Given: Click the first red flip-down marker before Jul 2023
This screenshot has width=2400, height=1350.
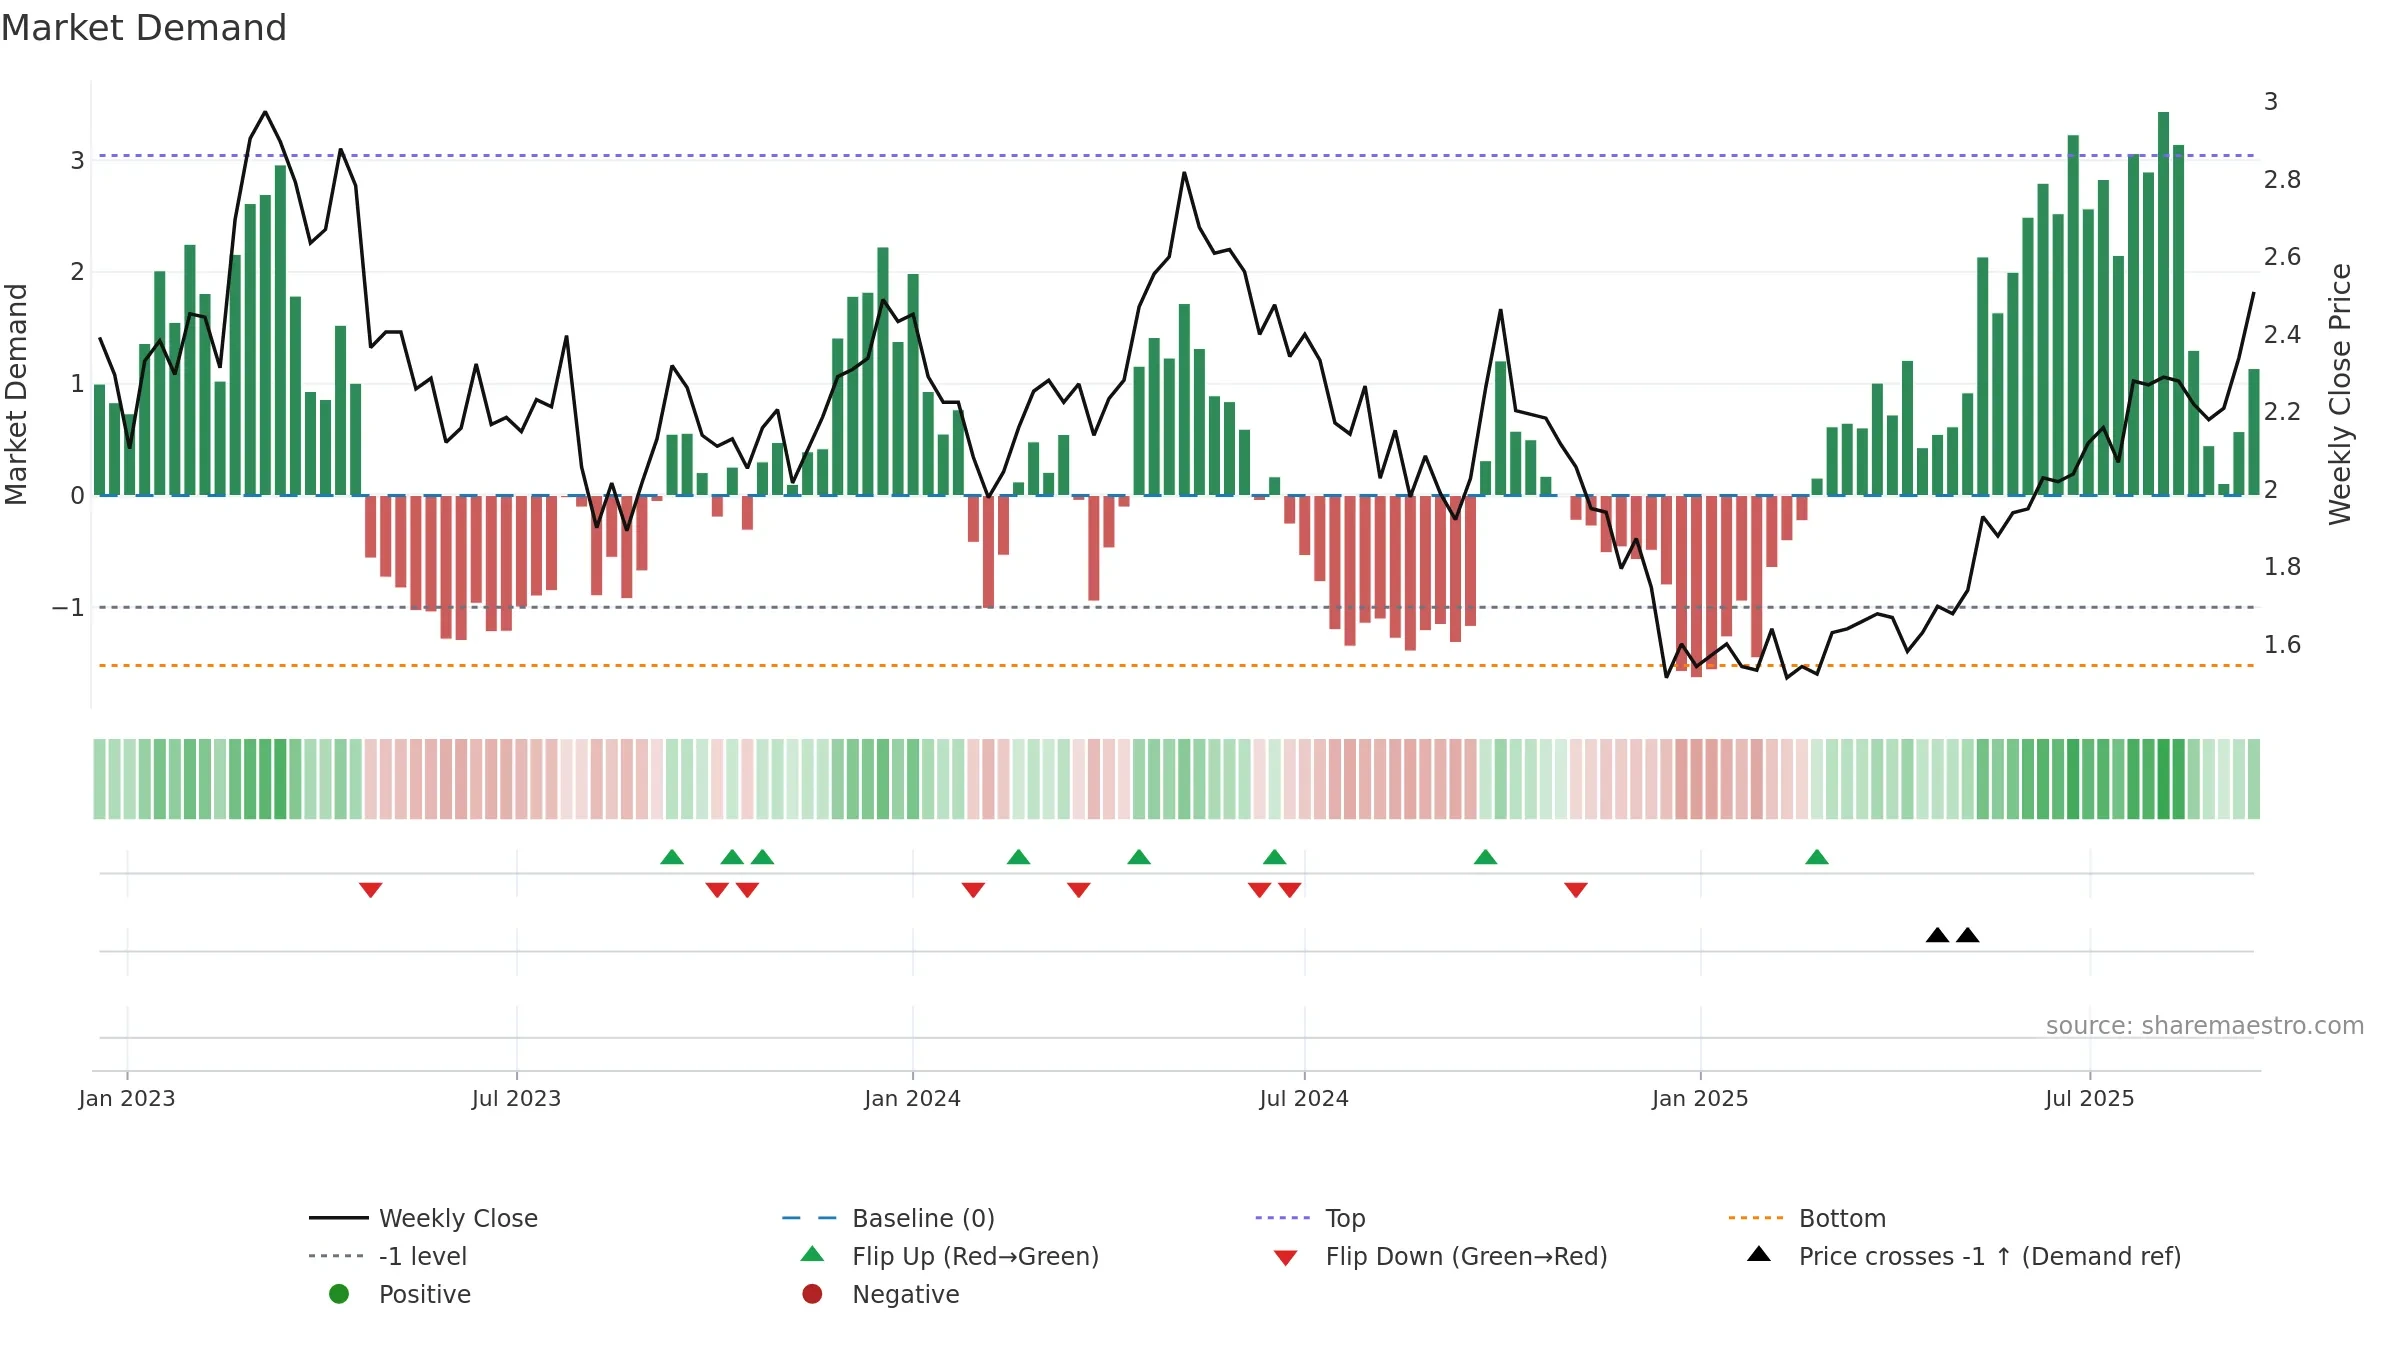Looking at the screenshot, I should point(371,890).
